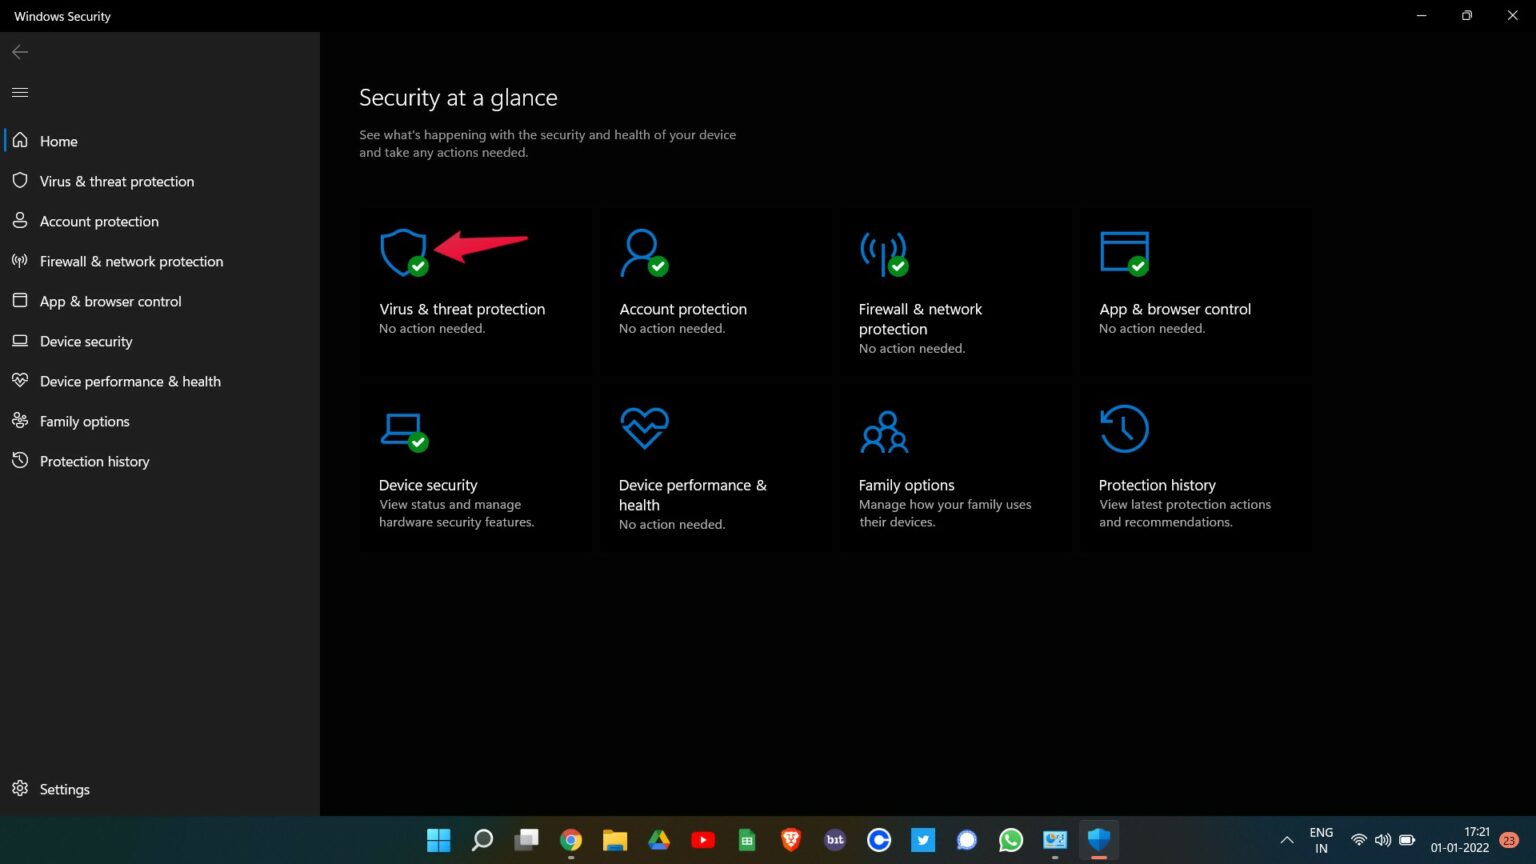Check the green status checkmark on Virus protection
Screen dimensions: 1536x864
point(417,265)
